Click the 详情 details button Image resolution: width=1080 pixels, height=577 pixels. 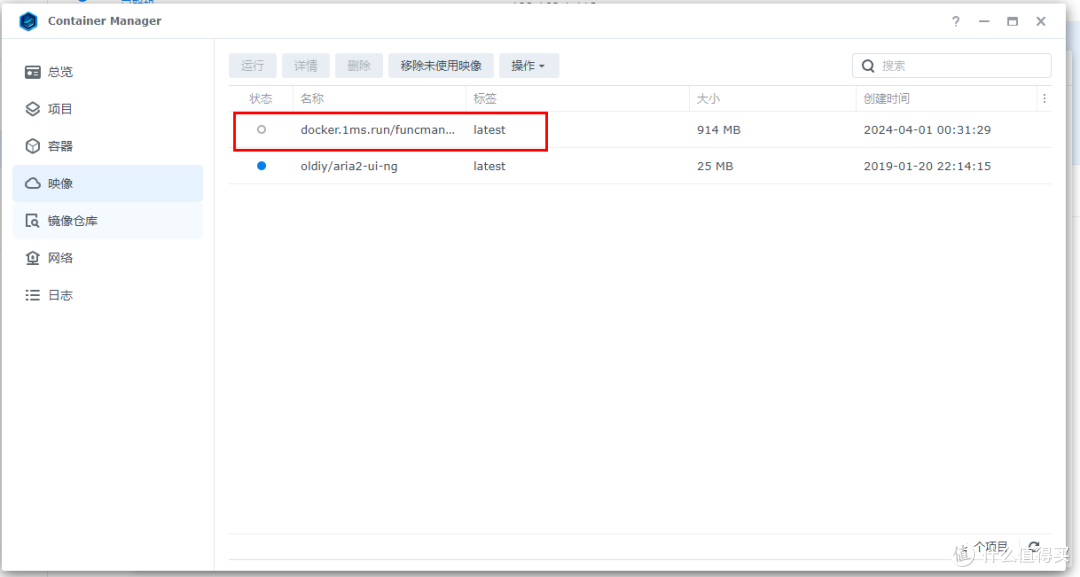pos(306,65)
